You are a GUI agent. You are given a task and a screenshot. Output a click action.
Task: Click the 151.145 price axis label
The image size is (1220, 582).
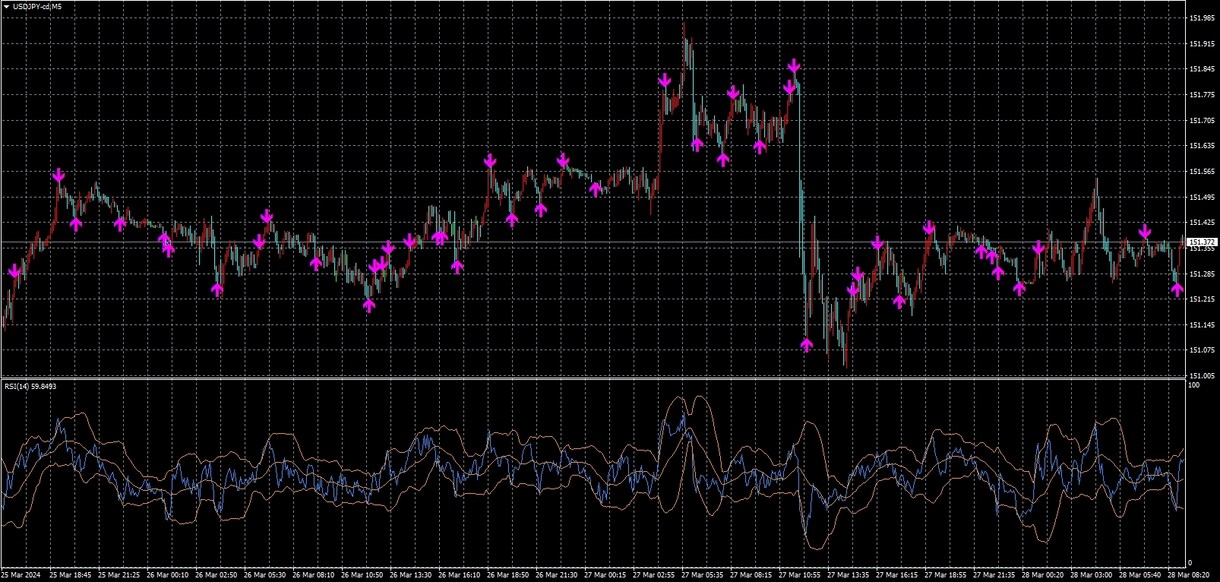[x=1202, y=325]
